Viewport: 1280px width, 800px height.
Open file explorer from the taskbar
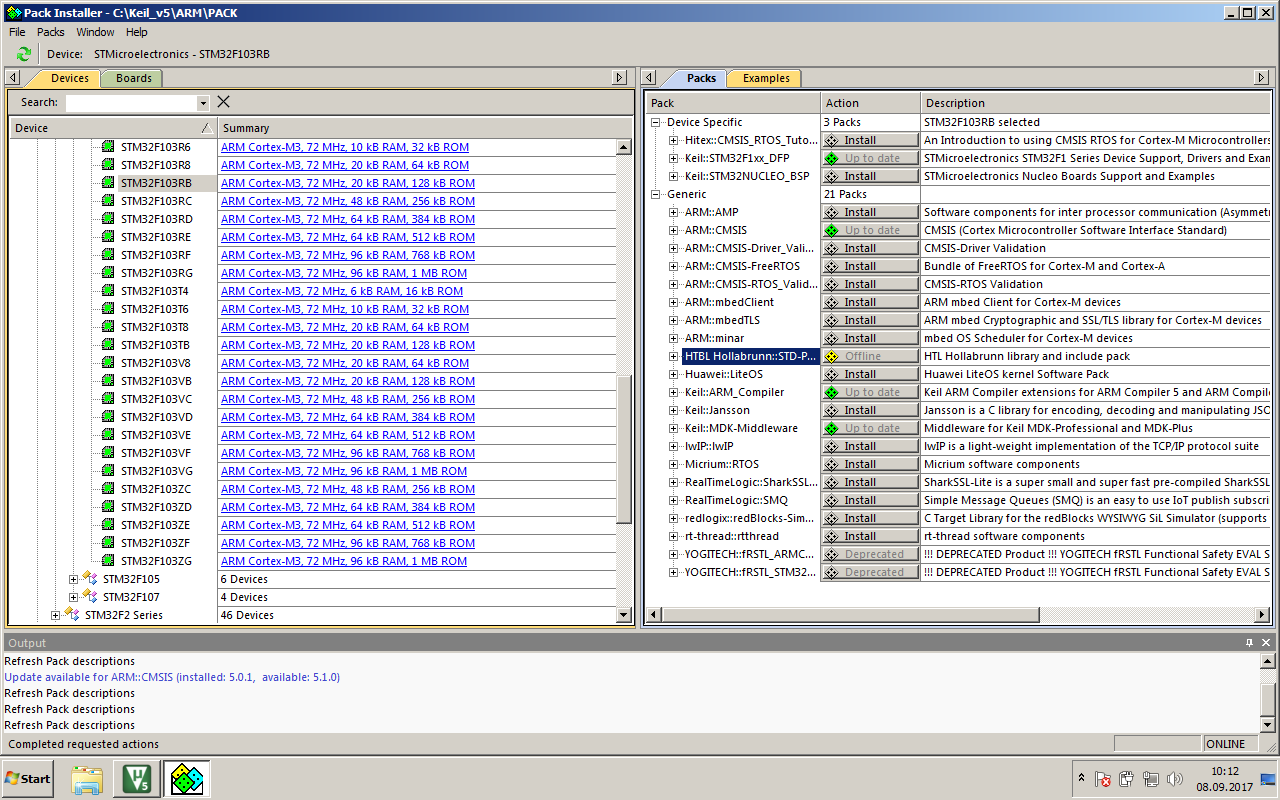coord(87,779)
